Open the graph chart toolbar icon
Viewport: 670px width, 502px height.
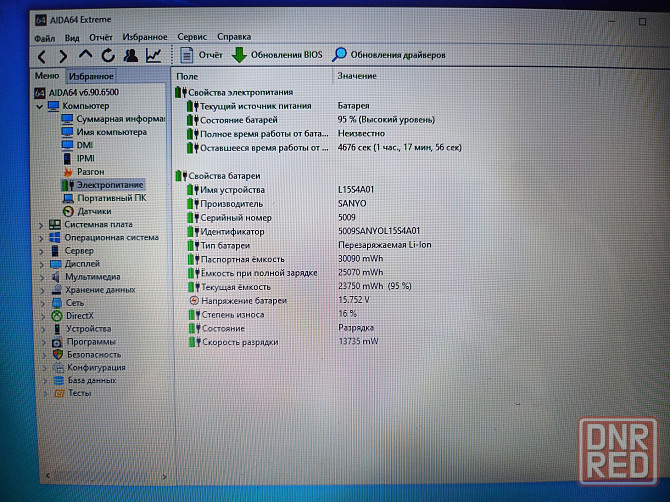click(154, 55)
